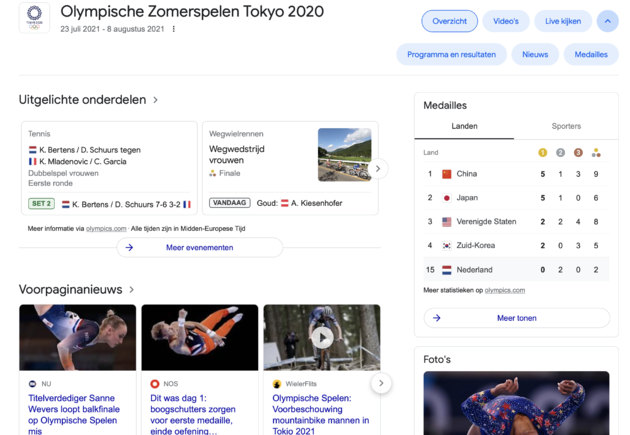
Task: Expand the Uitgelichte onderdelen section arrow
Action: click(155, 100)
